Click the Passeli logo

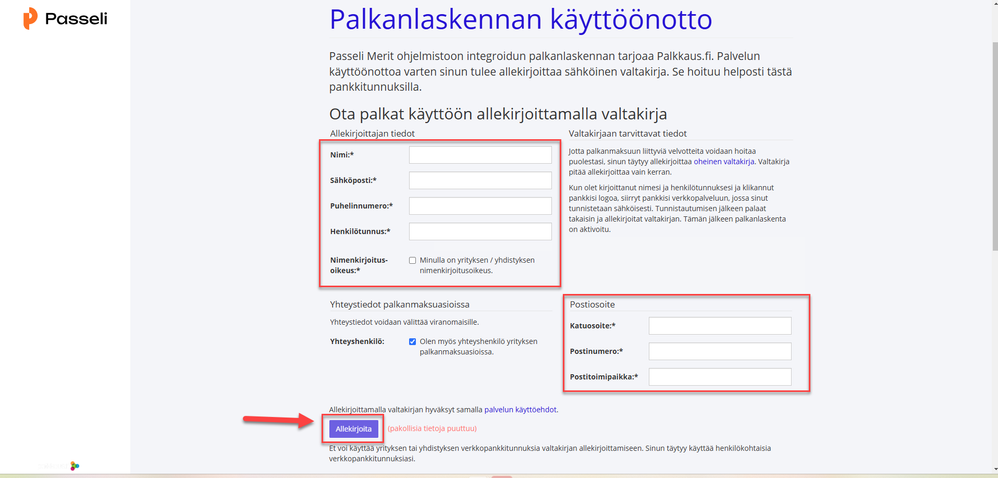pyautogui.click(x=65, y=19)
